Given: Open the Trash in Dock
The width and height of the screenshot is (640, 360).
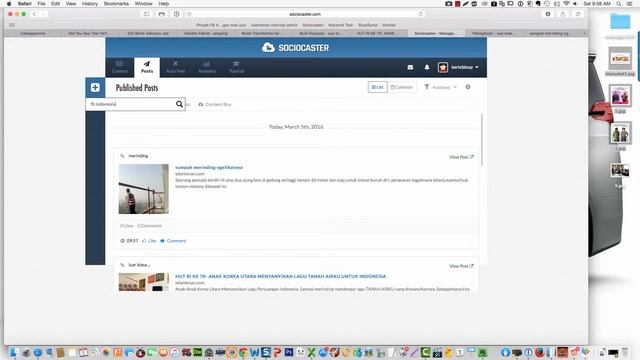Looking at the screenshot, I should tap(625, 352).
